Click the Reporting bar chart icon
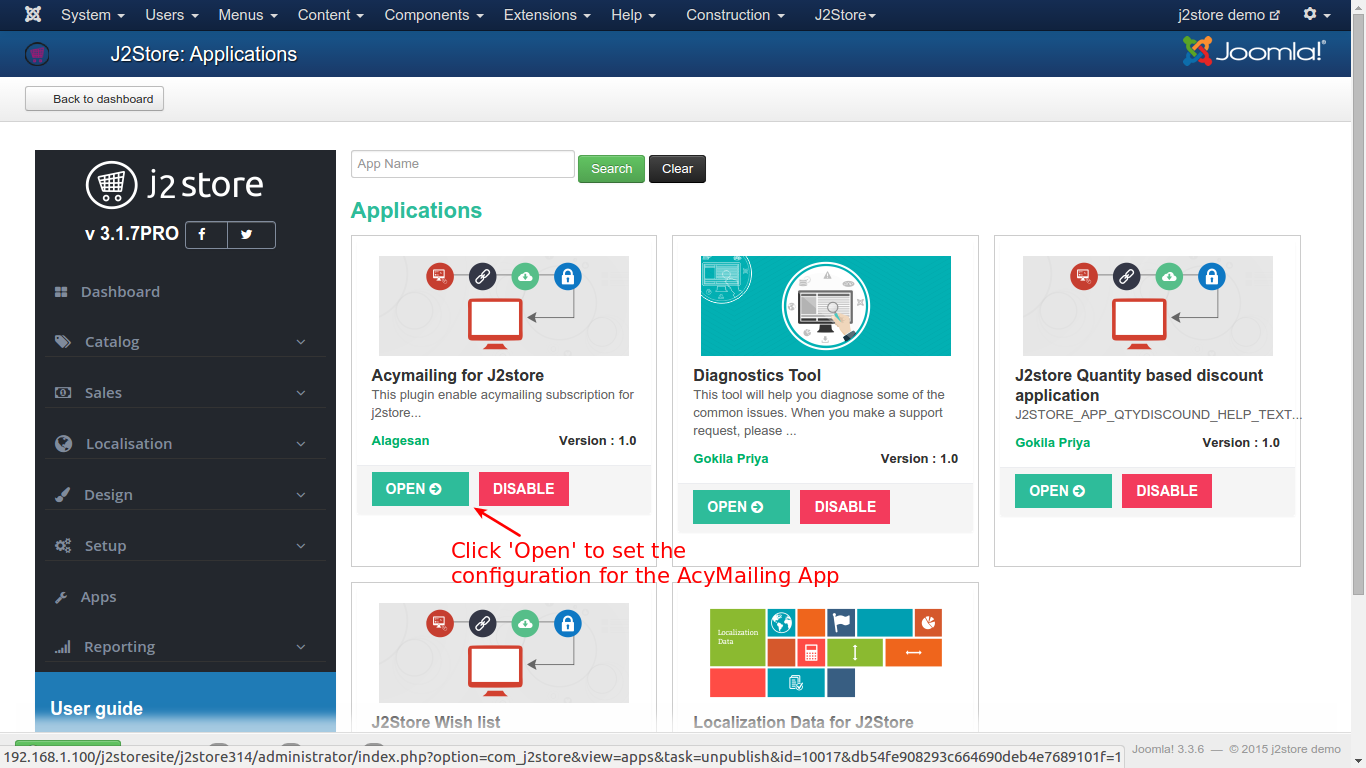1366x768 pixels. pyautogui.click(x=63, y=647)
